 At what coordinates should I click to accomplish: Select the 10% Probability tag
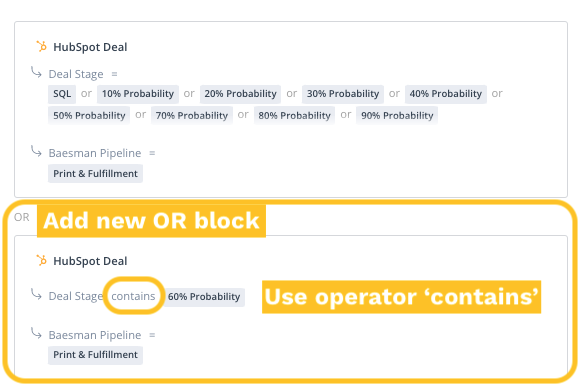coord(138,94)
